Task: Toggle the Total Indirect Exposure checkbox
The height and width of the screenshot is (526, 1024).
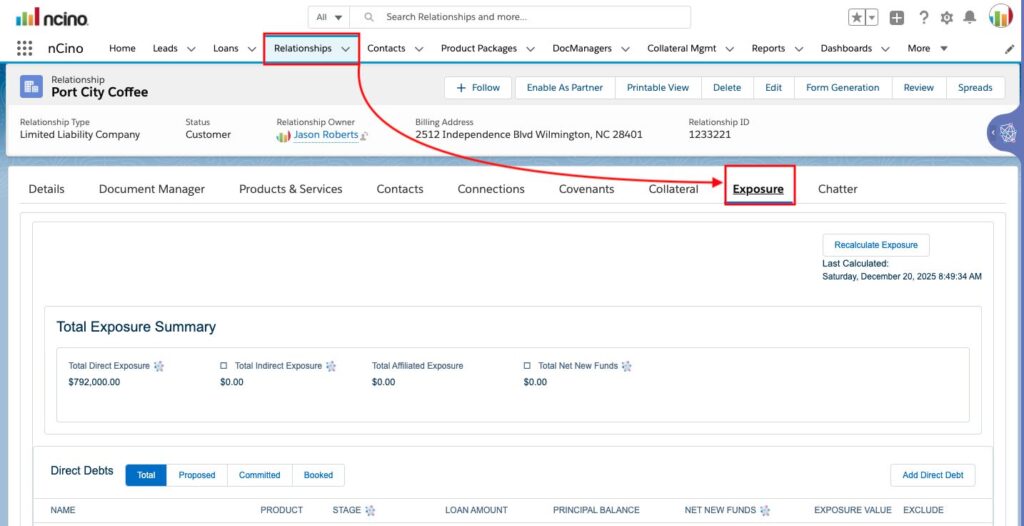Action: 224,366
